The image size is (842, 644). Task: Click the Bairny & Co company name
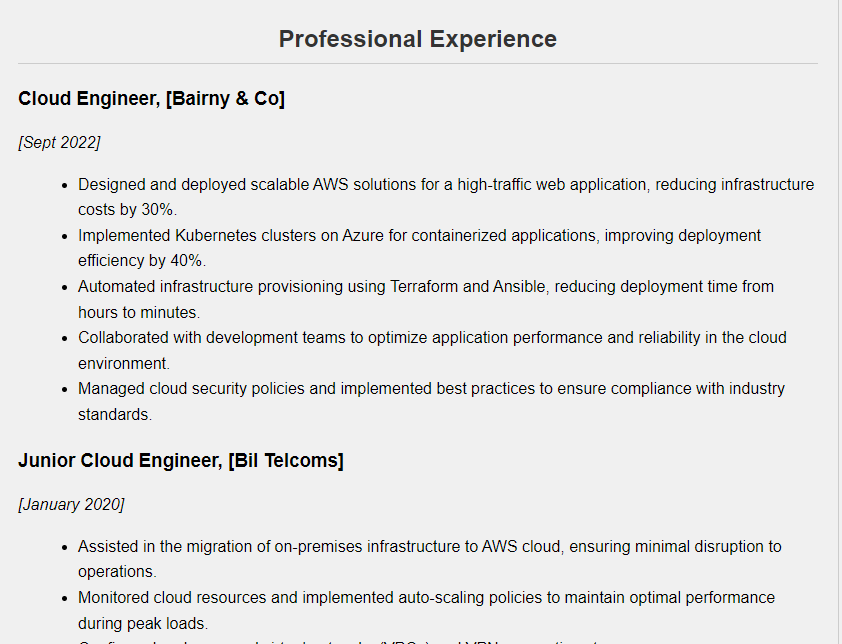(x=226, y=98)
